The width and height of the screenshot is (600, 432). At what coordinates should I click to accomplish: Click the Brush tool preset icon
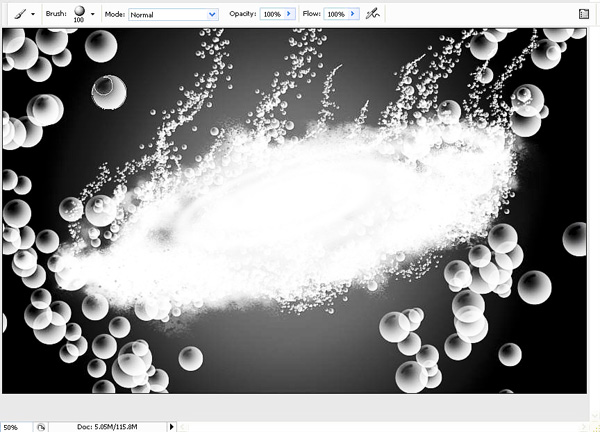pyautogui.click(x=20, y=14)
